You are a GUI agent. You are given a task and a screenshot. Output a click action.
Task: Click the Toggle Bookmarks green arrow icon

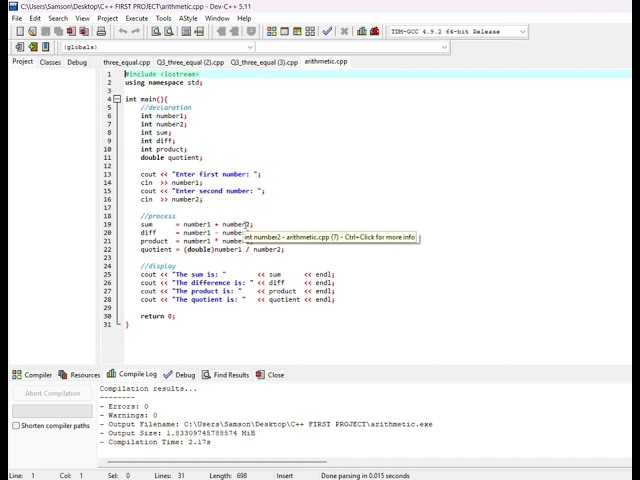click(x=33, y=47)
